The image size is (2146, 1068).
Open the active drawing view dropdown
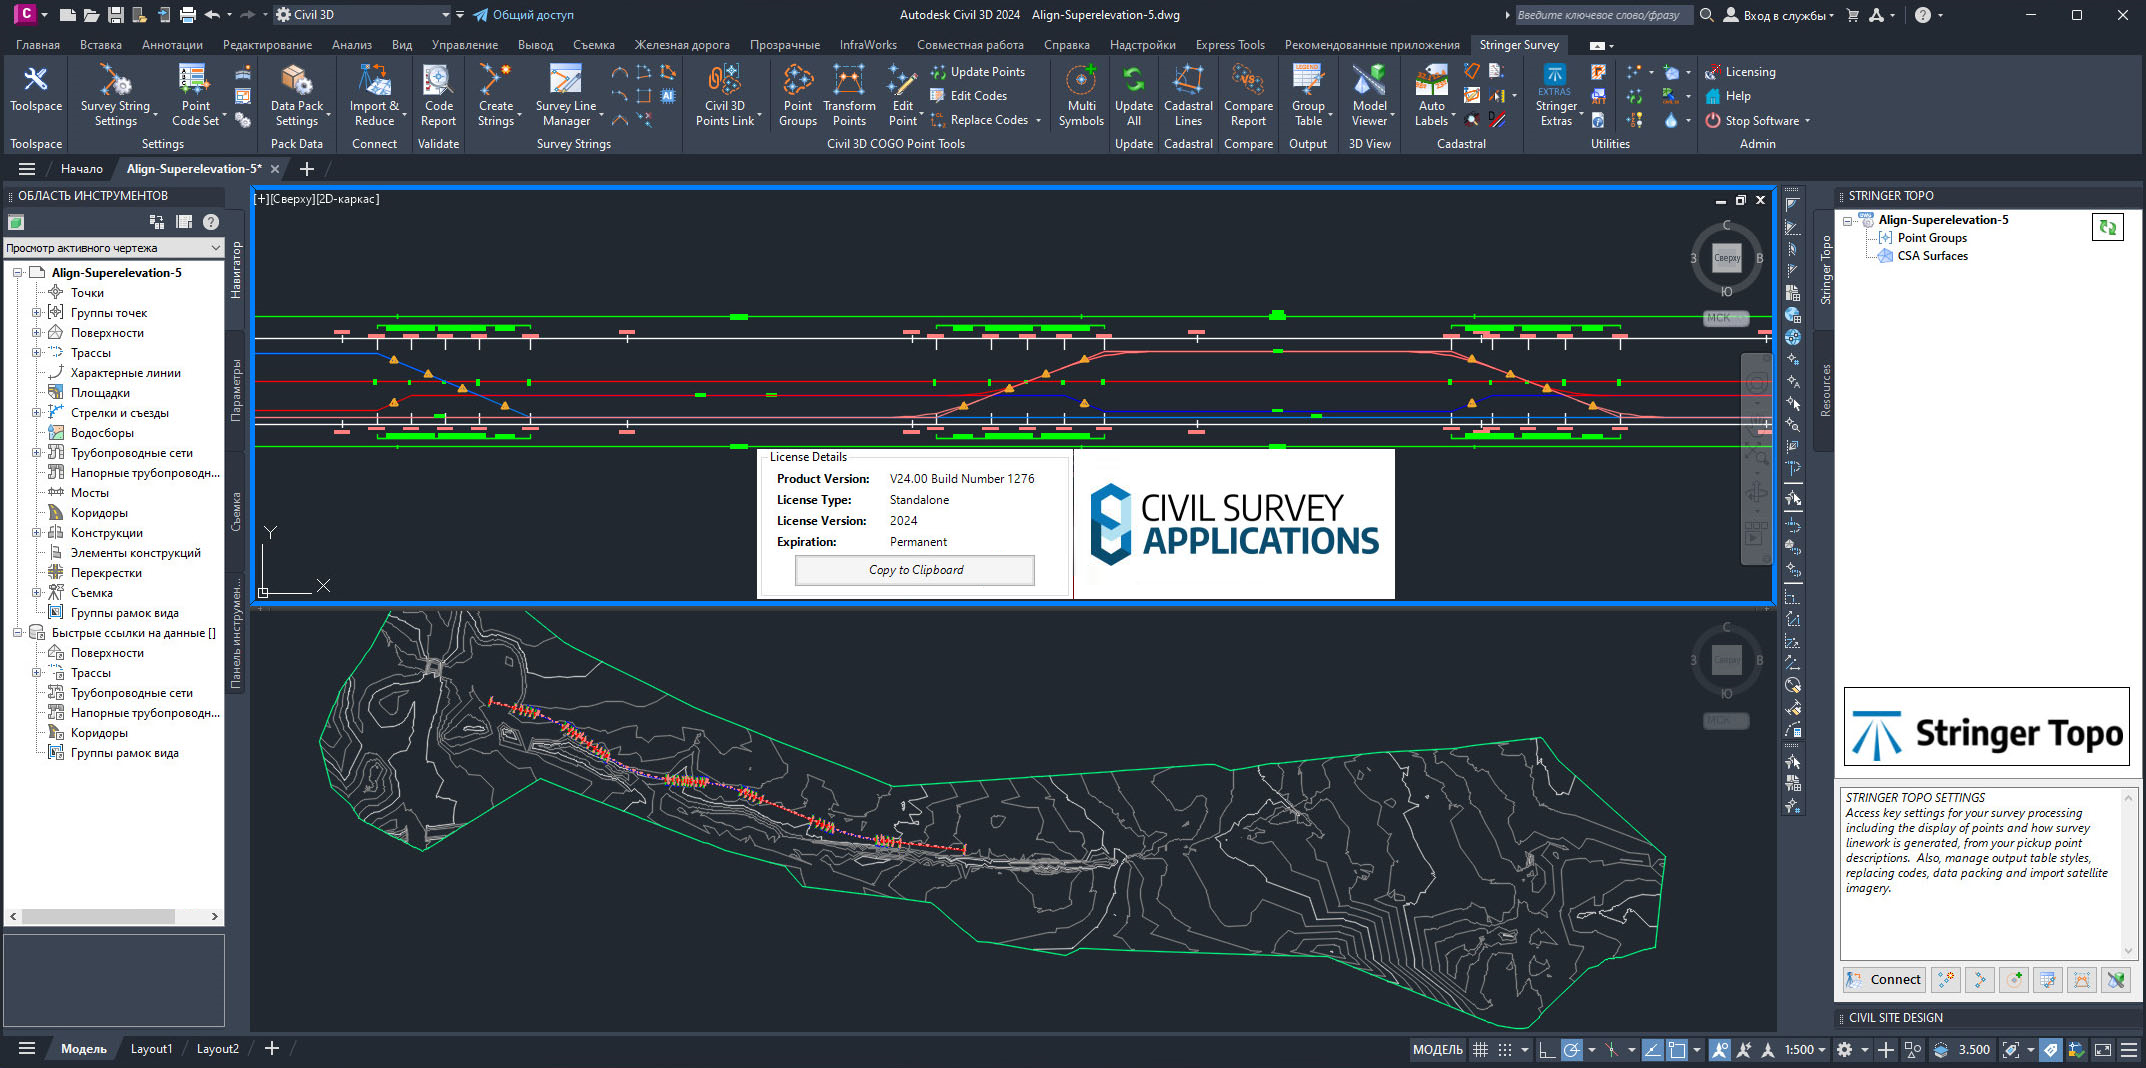114,248
